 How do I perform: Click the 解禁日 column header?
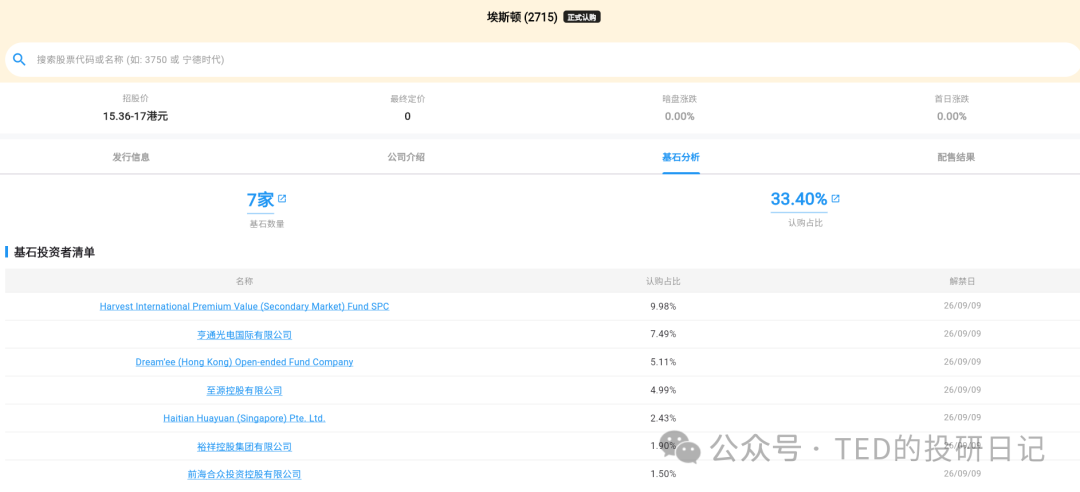(x=962, y=281)
